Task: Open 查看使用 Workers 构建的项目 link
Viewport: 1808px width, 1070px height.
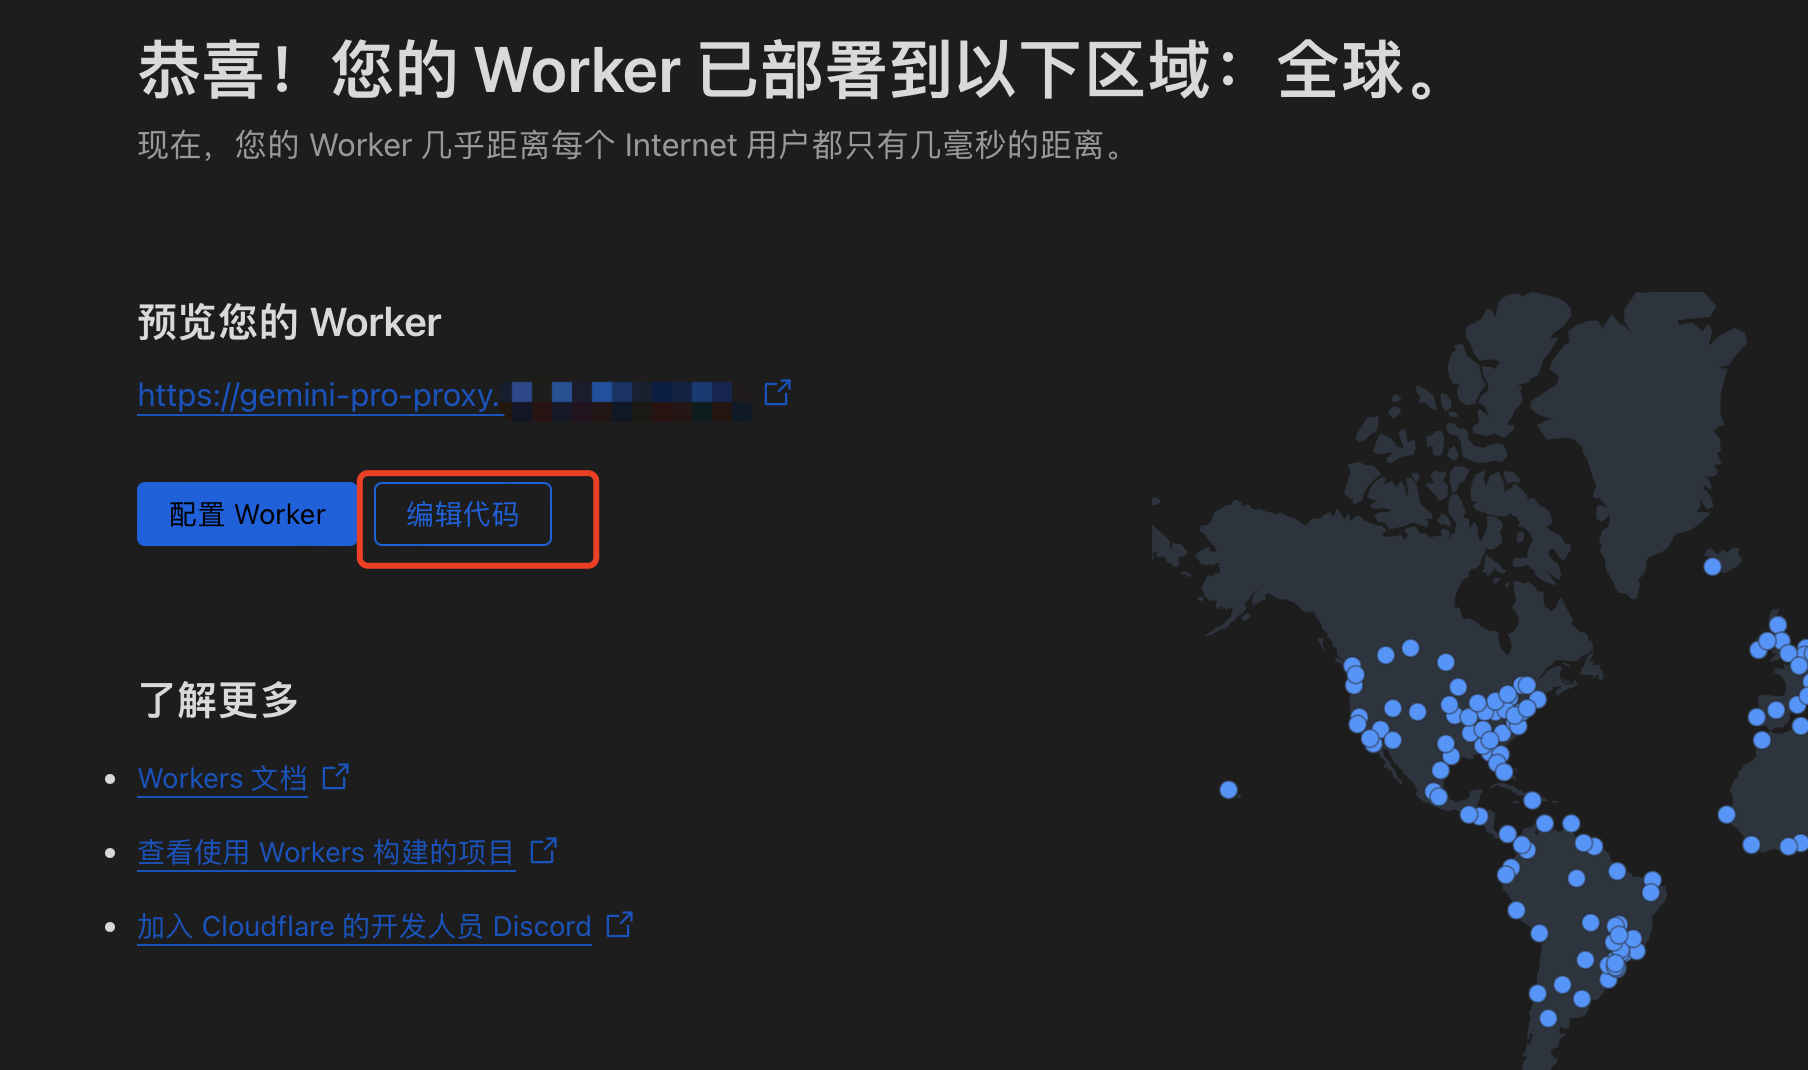Action: [x=326, y=852]
